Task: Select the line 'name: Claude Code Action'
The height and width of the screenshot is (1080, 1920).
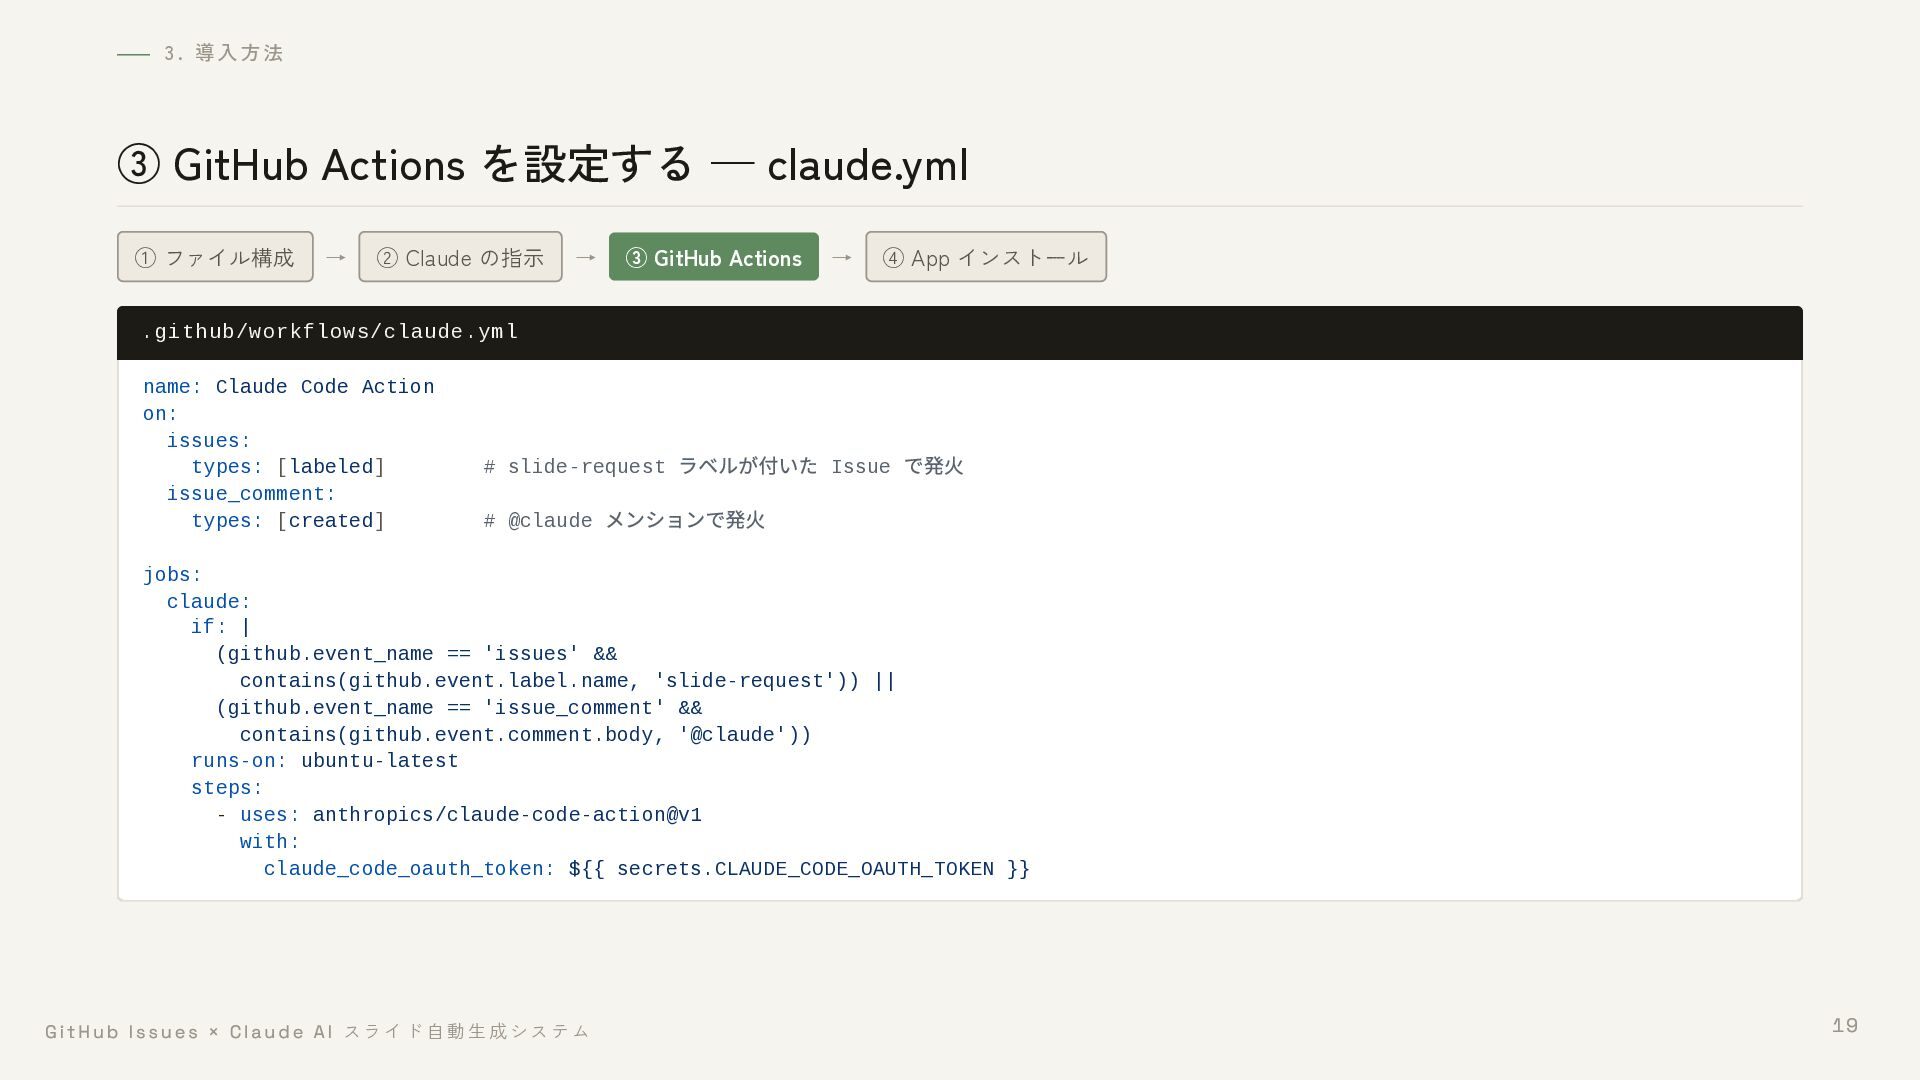Action: tap(289, 387)
